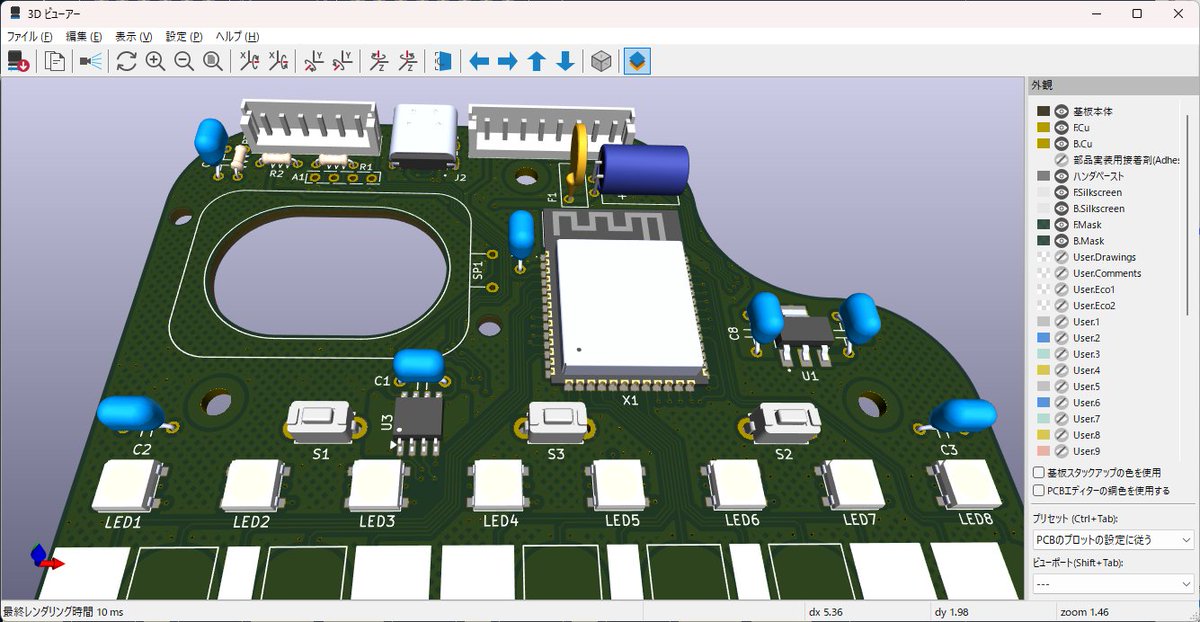Toggle orthographic projection cube icon

pyautogui.click(x=600, y=61)
